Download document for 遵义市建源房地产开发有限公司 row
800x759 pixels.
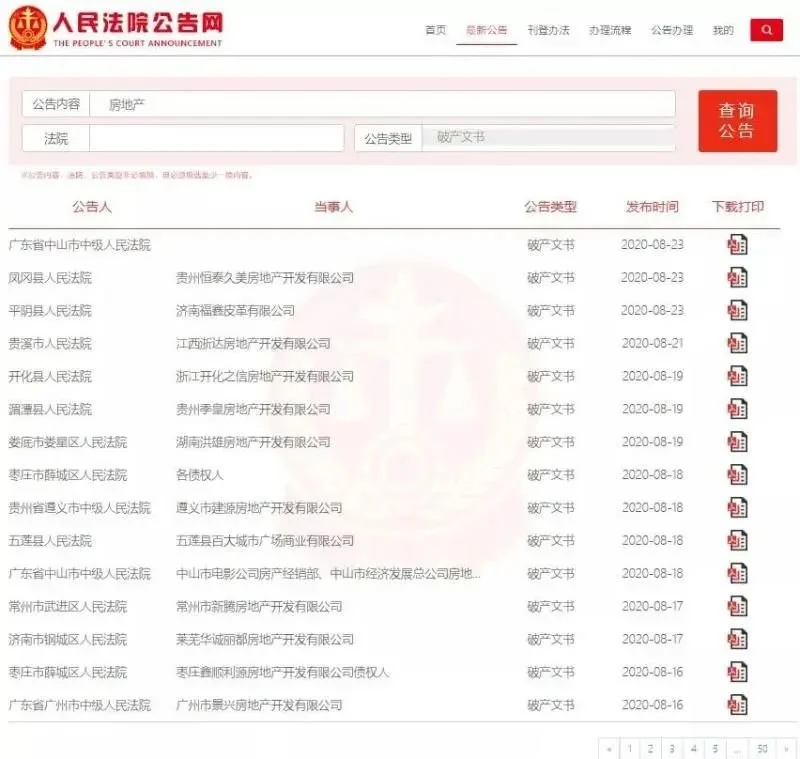point(737,508)
